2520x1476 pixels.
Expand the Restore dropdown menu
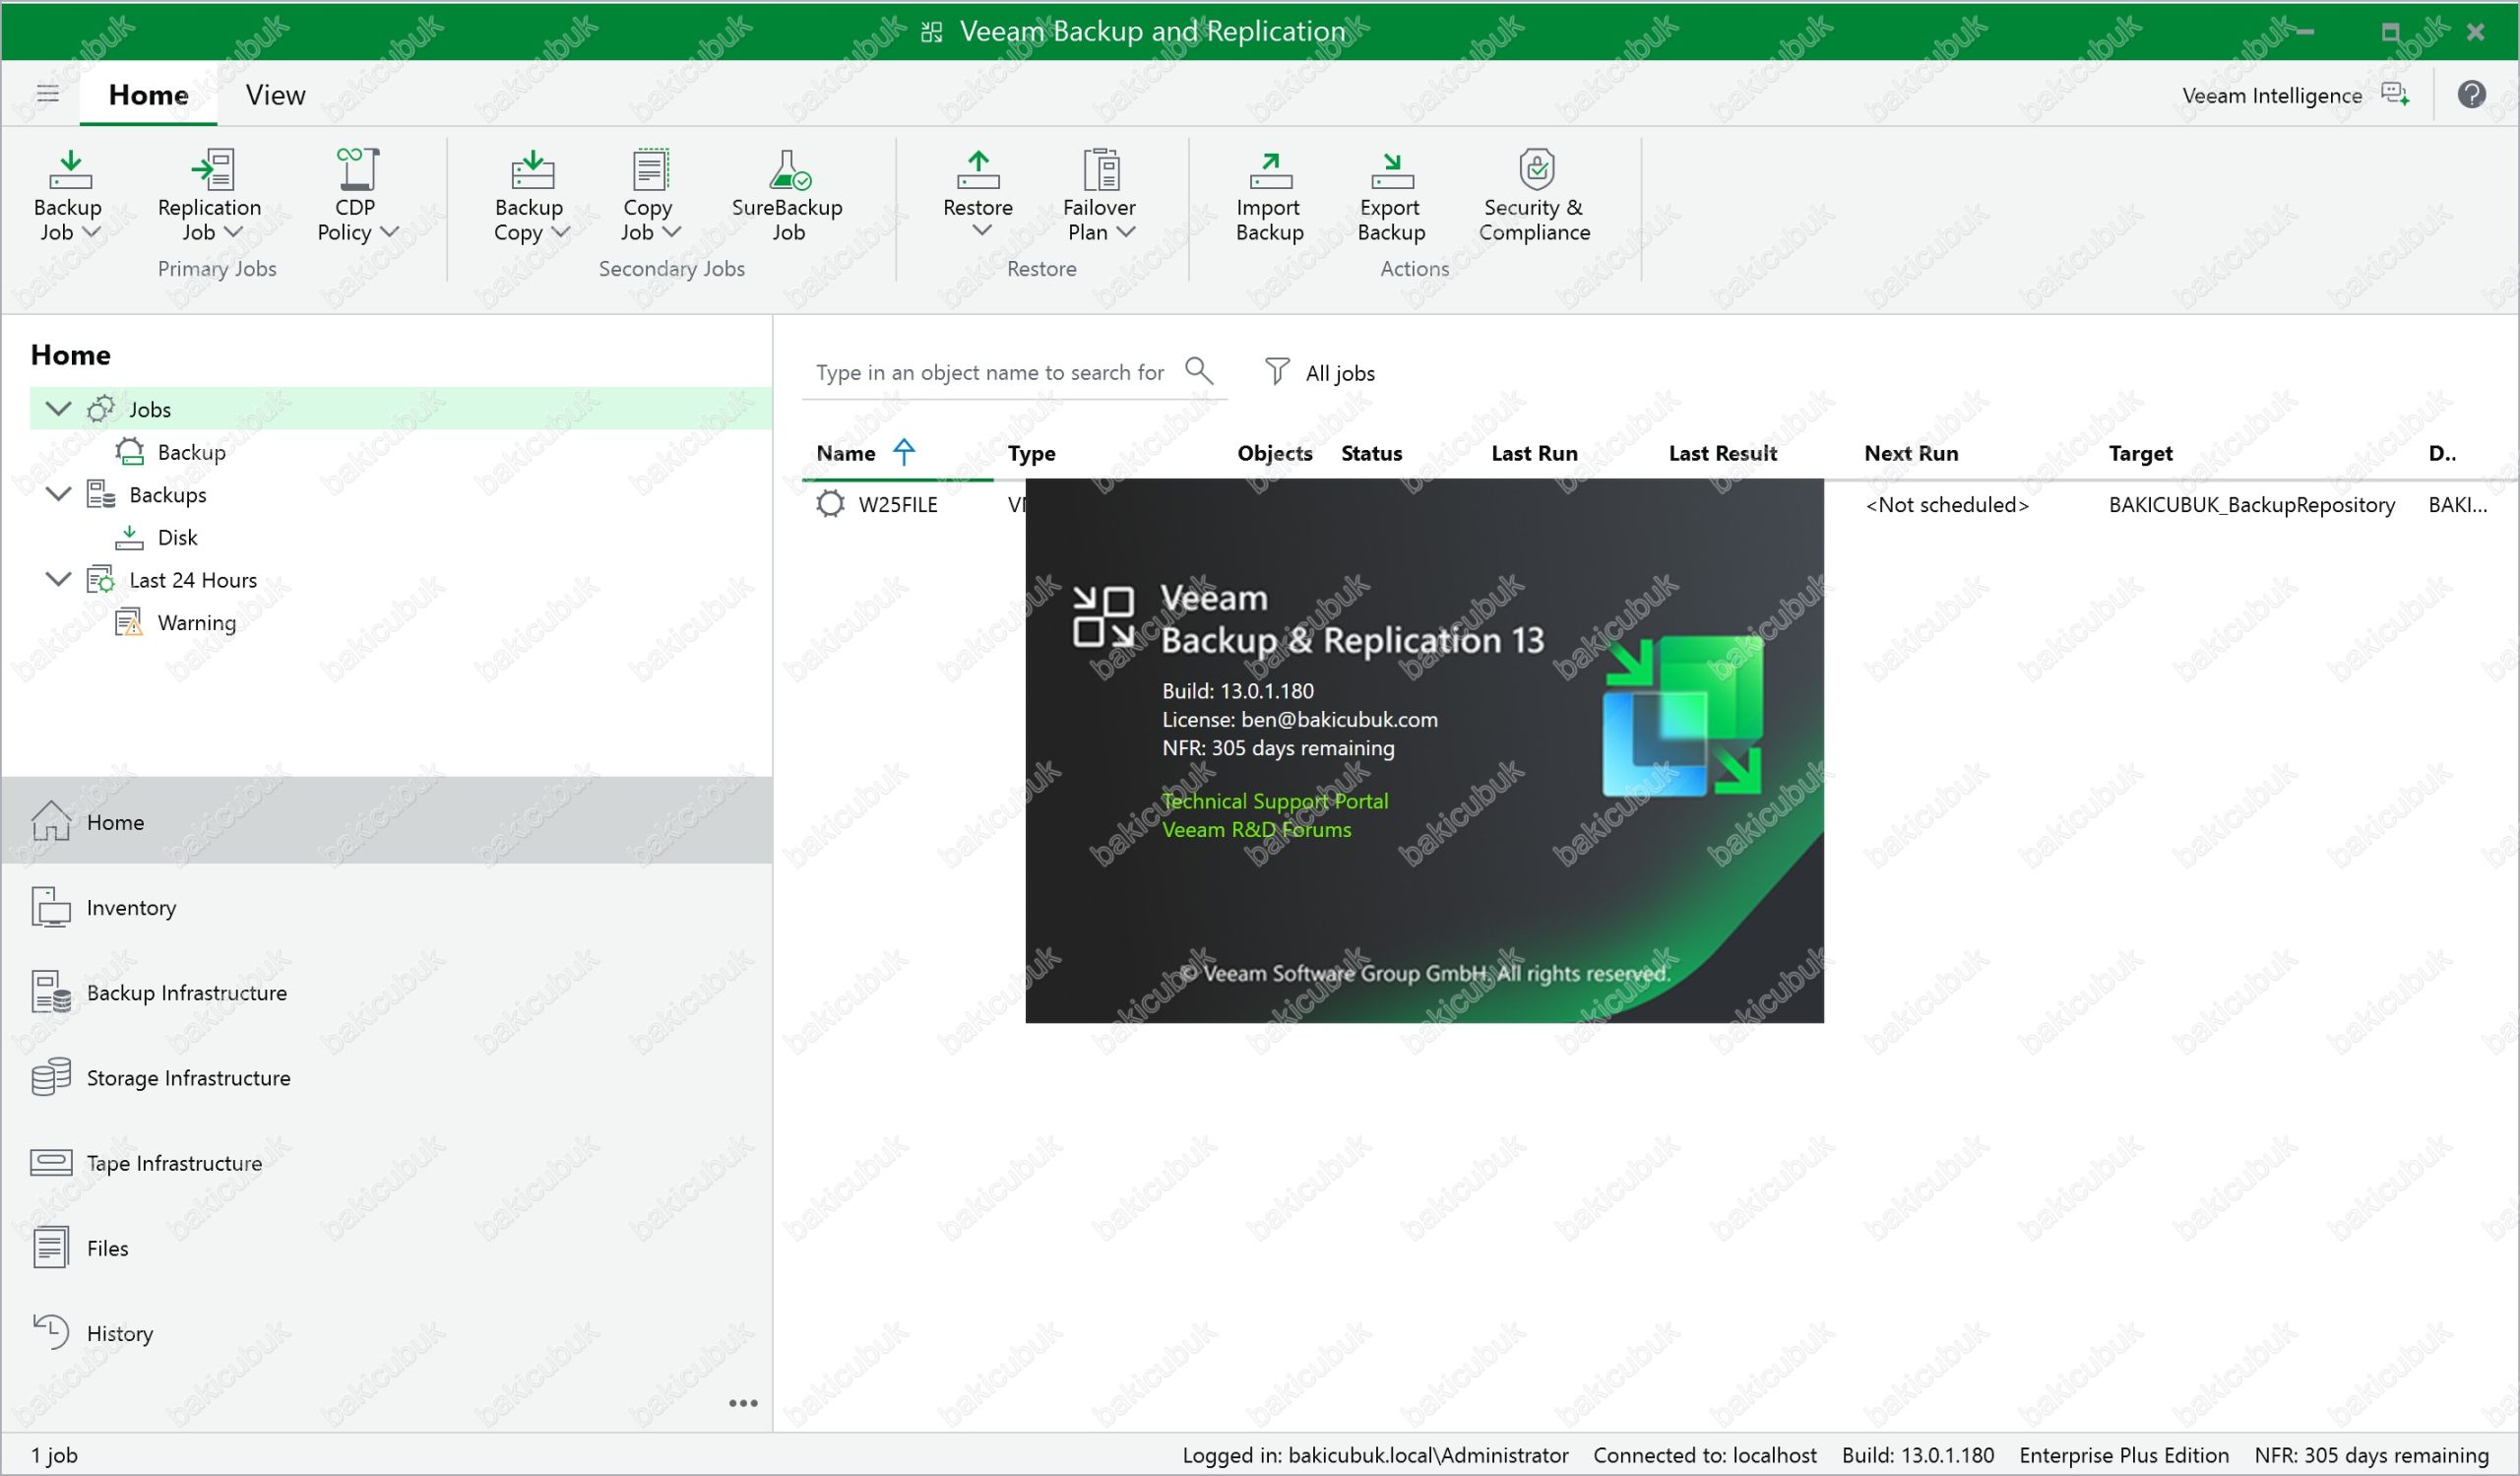tap(981, 231)
